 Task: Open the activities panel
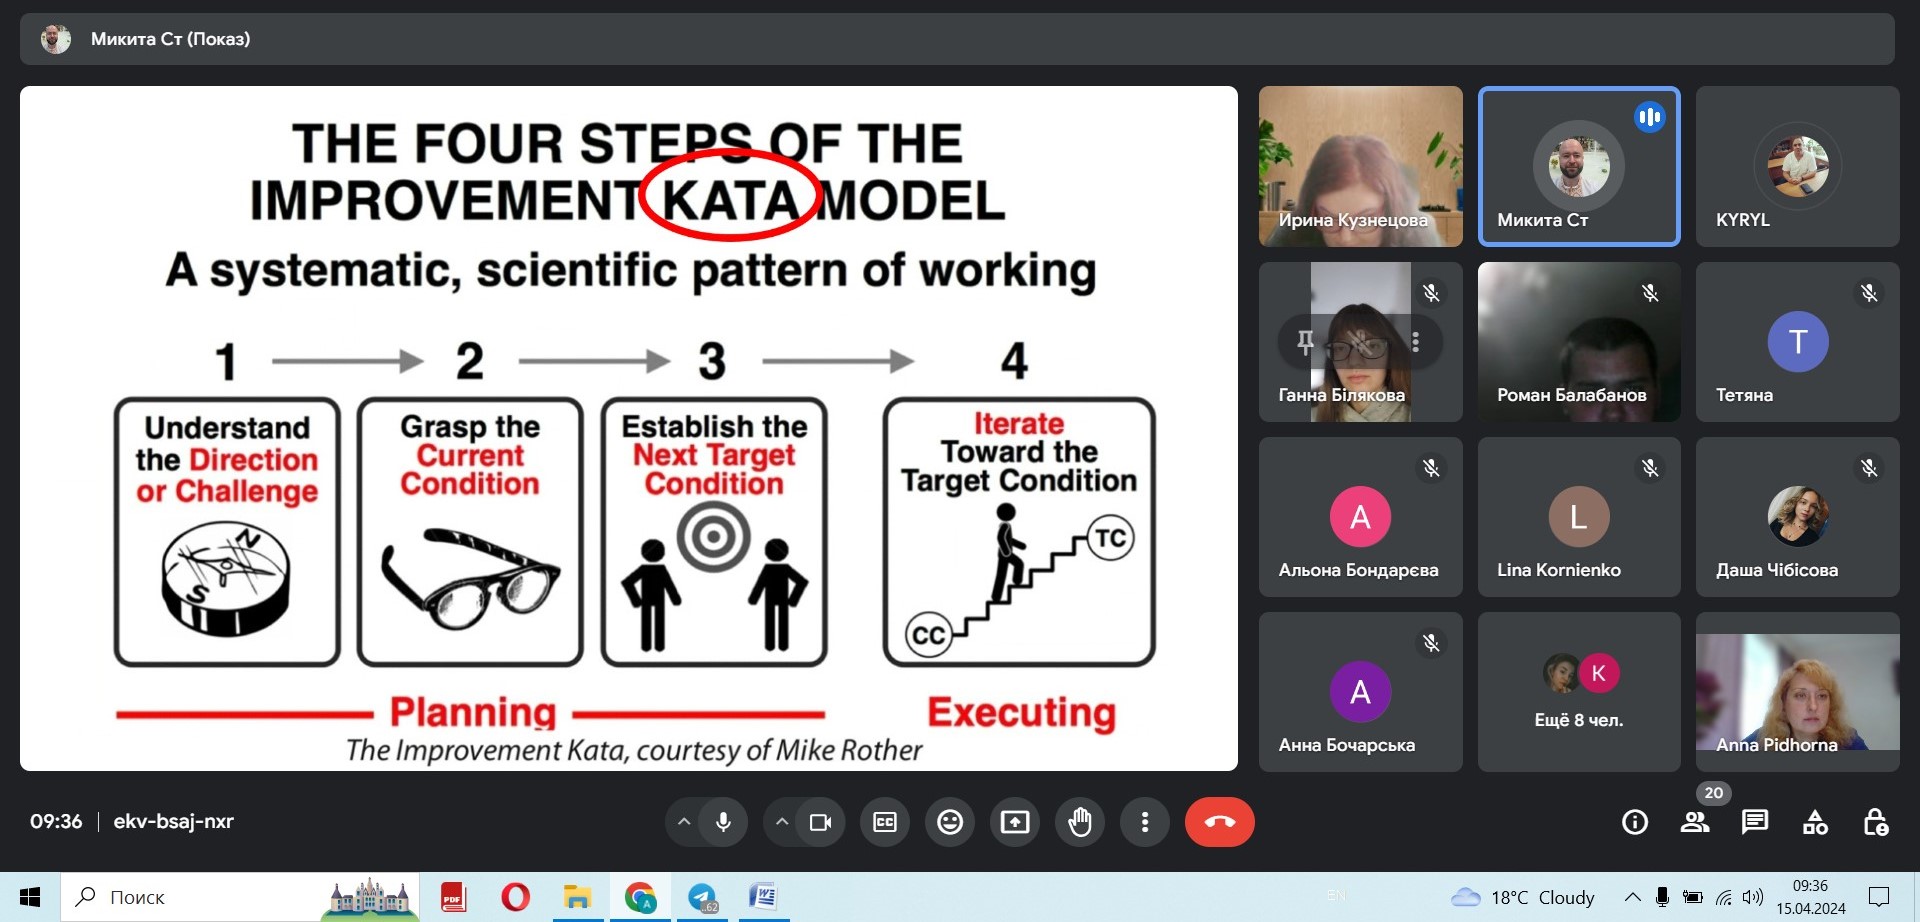(x=1815, y=822)
